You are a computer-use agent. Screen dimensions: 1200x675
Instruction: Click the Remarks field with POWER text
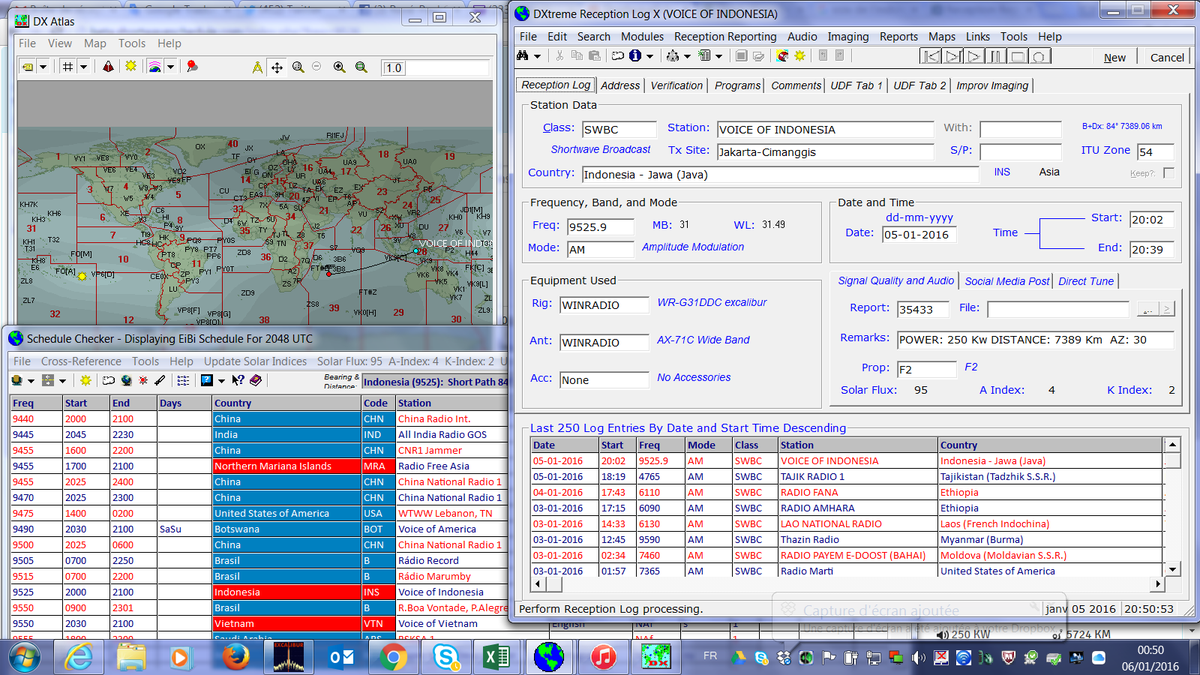(x=1036, y=339)
